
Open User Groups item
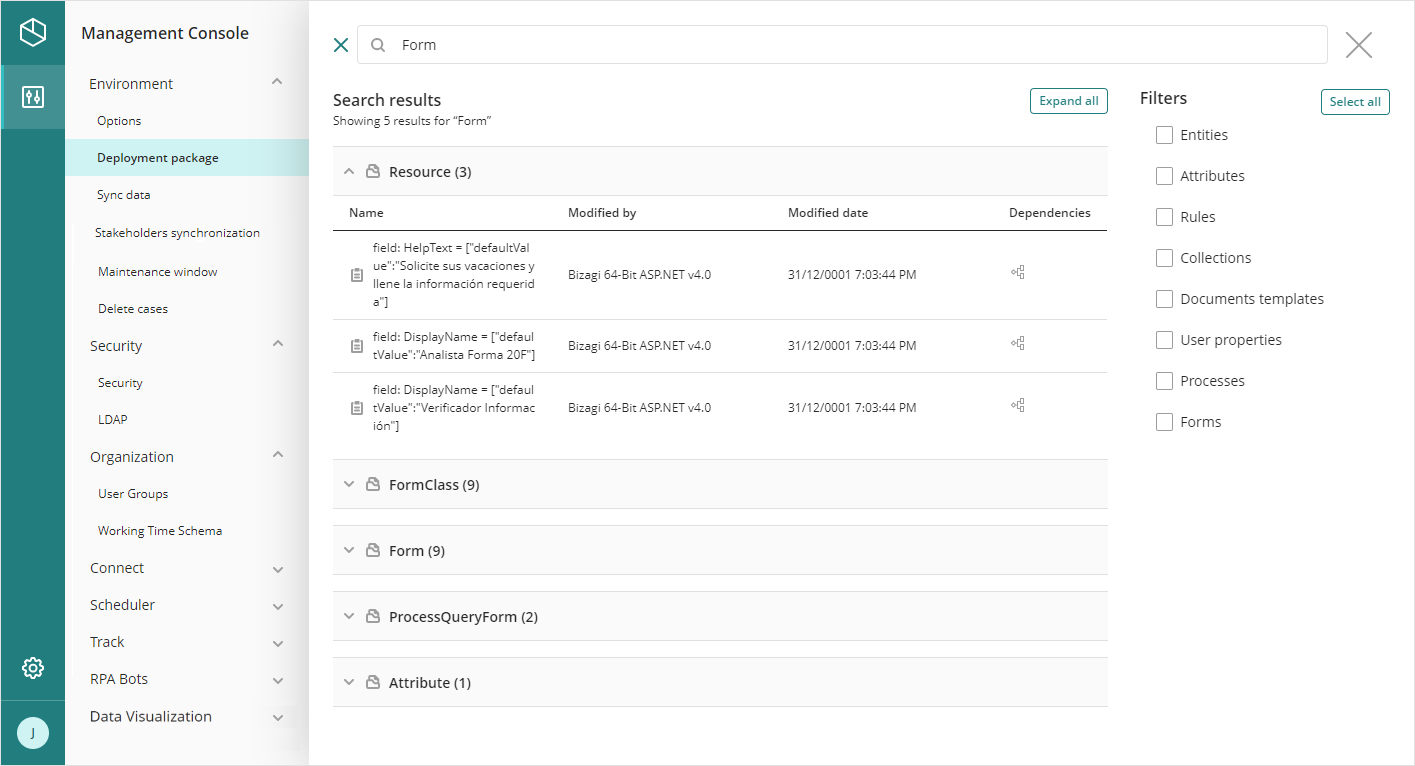pyautogui.click(x=133, y=494)
